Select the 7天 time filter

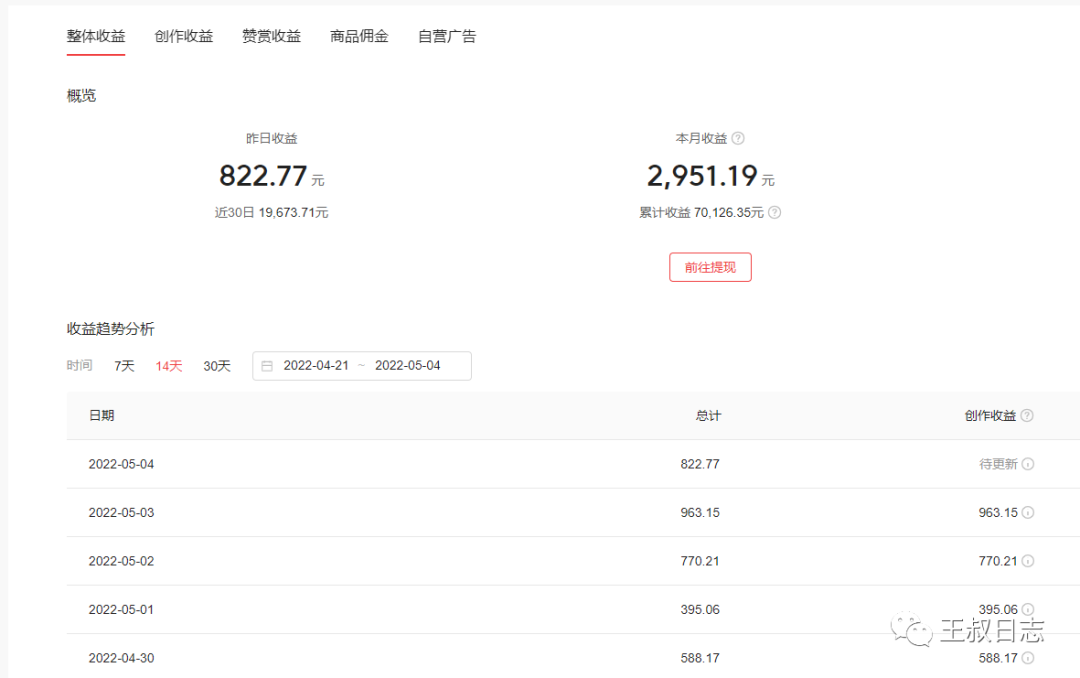click(124, 366)
